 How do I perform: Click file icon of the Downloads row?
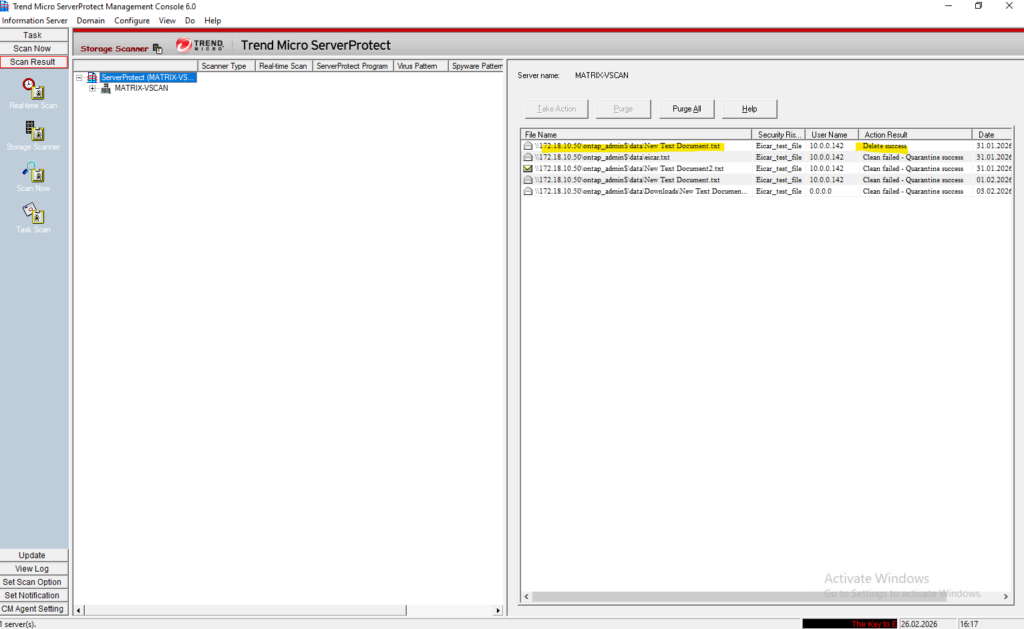coord(528,191)
